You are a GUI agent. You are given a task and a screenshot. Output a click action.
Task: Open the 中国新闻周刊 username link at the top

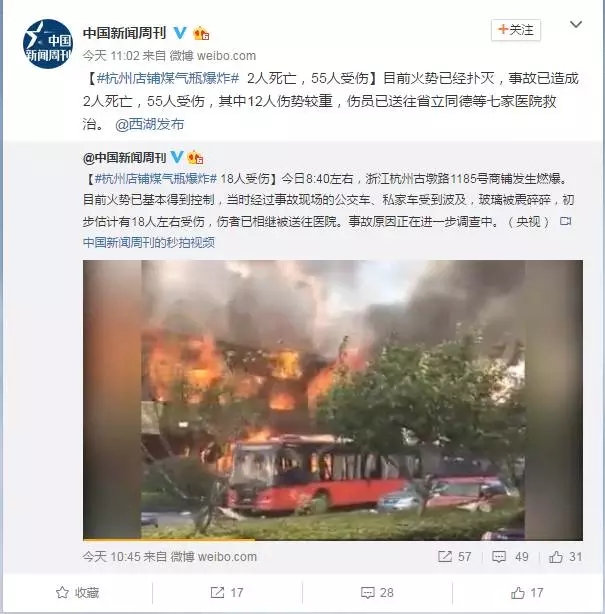125,33
